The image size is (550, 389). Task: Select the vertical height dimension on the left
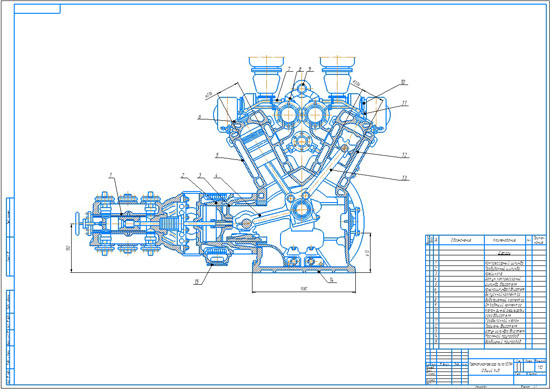pos(68,248)
